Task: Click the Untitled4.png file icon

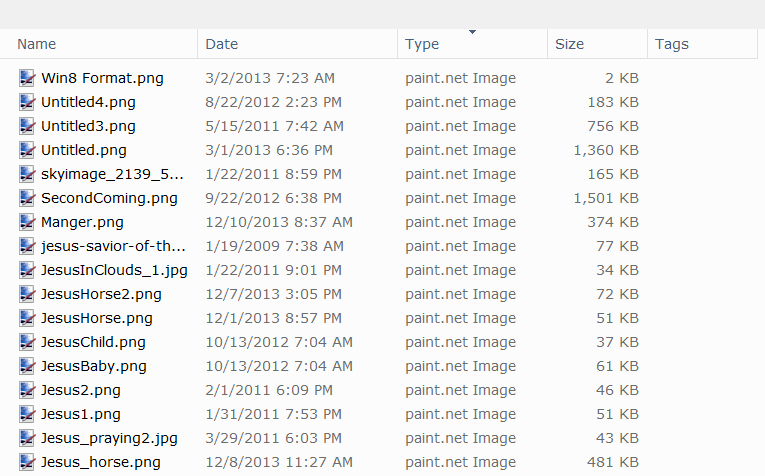Action: 27,102
